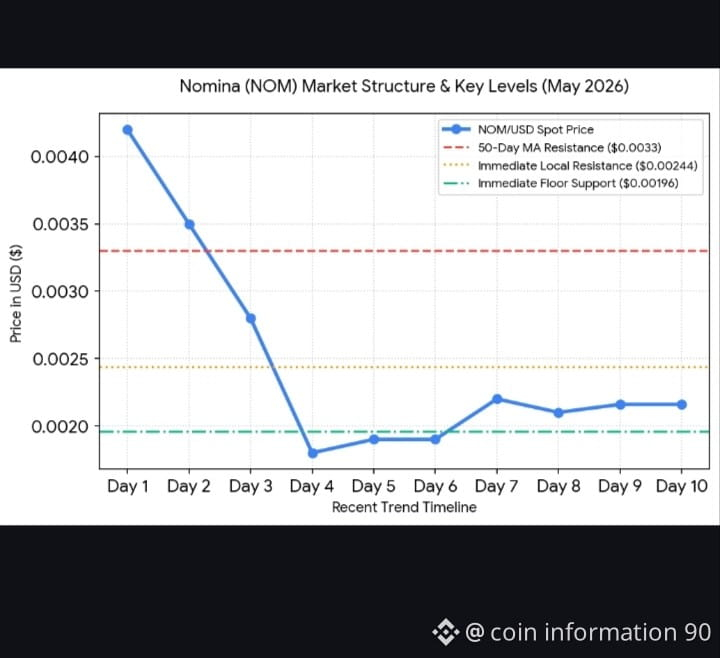This screenshot has height=658, width=720.
Task: Click the Day 4 axis label
Action: (312, 486)
